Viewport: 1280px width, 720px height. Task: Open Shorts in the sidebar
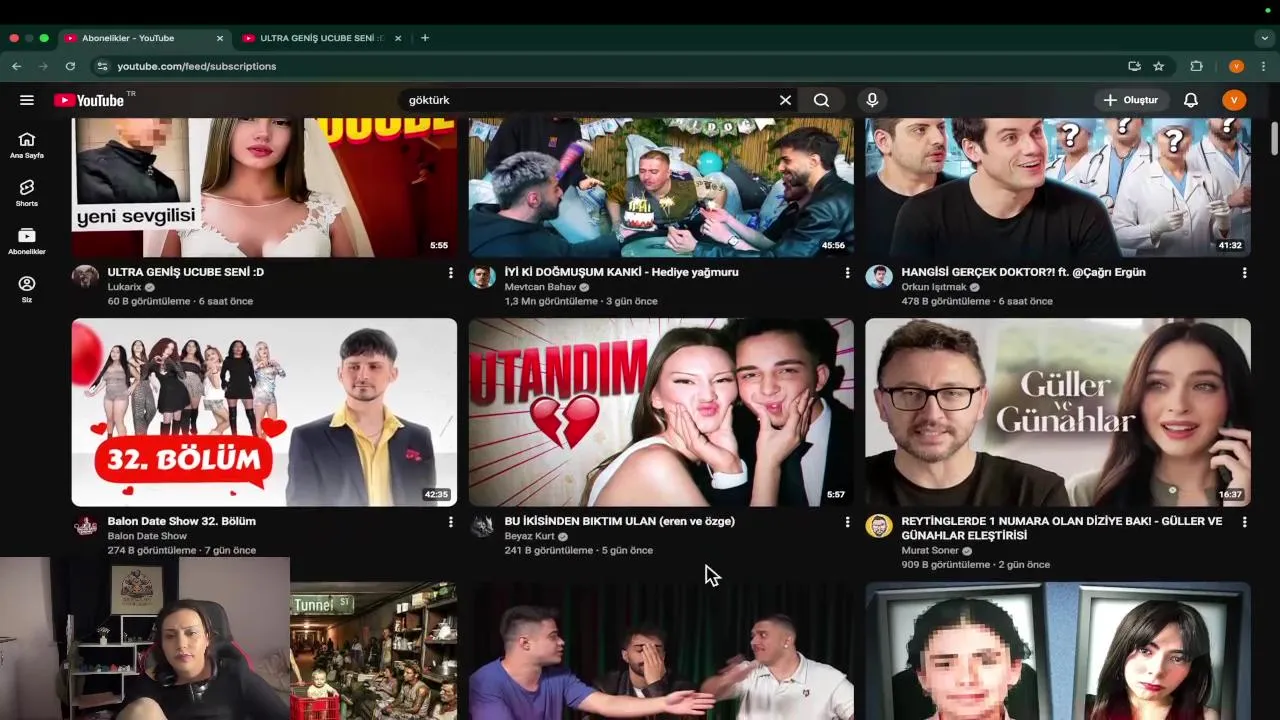[x=27, y=194]
